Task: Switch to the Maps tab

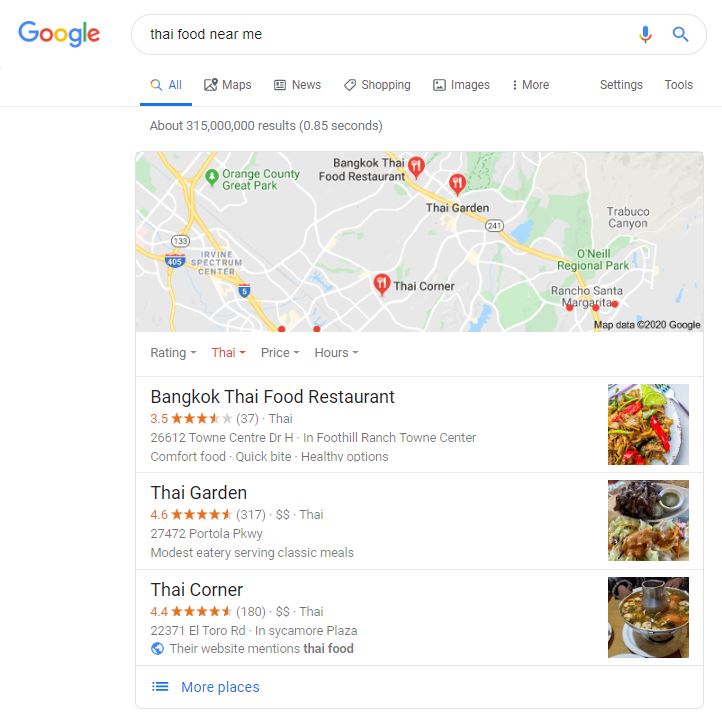Action: coord(227,85)
